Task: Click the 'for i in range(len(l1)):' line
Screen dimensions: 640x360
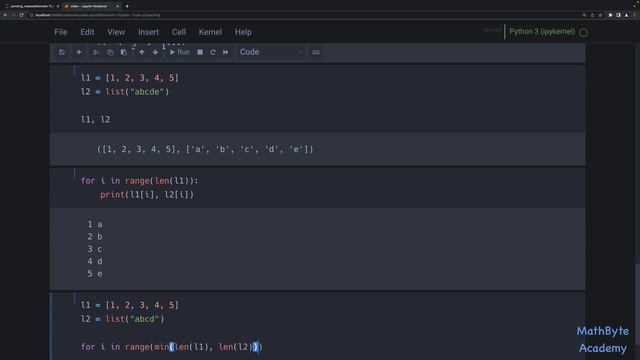Action: pos(139,181)
